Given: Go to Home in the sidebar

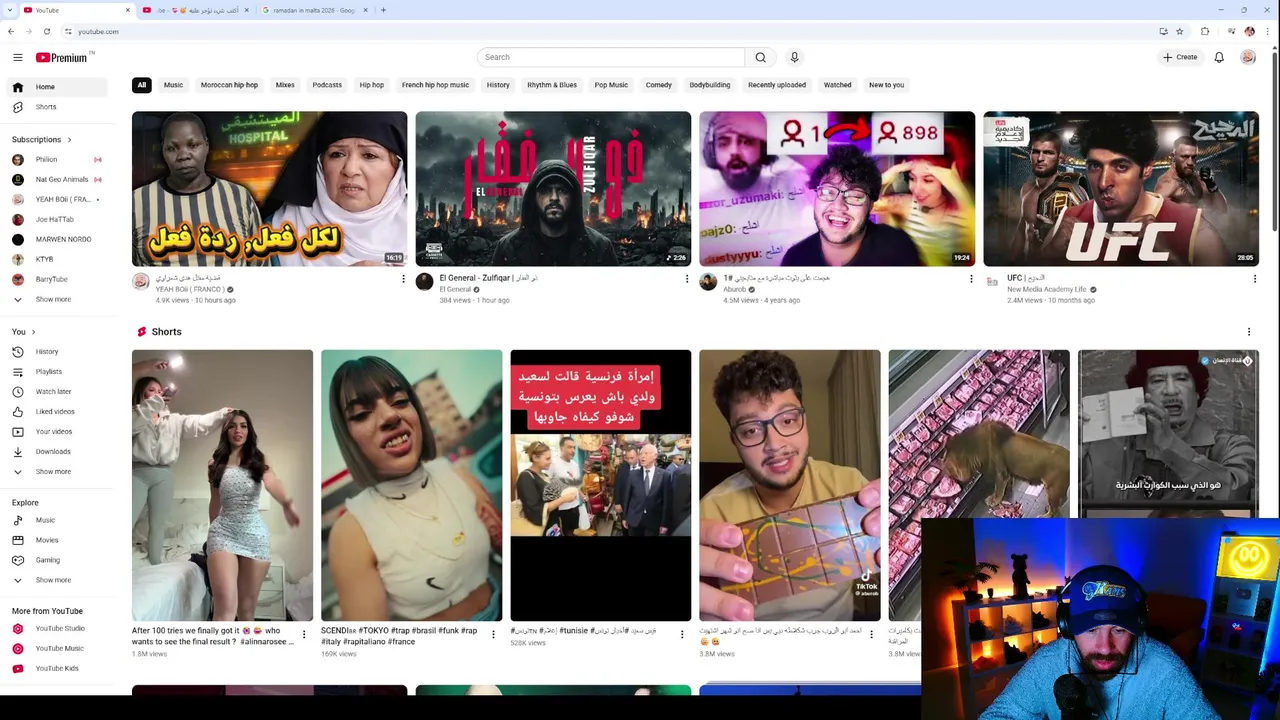Looking at the screenshot, I should pos(56,87).
